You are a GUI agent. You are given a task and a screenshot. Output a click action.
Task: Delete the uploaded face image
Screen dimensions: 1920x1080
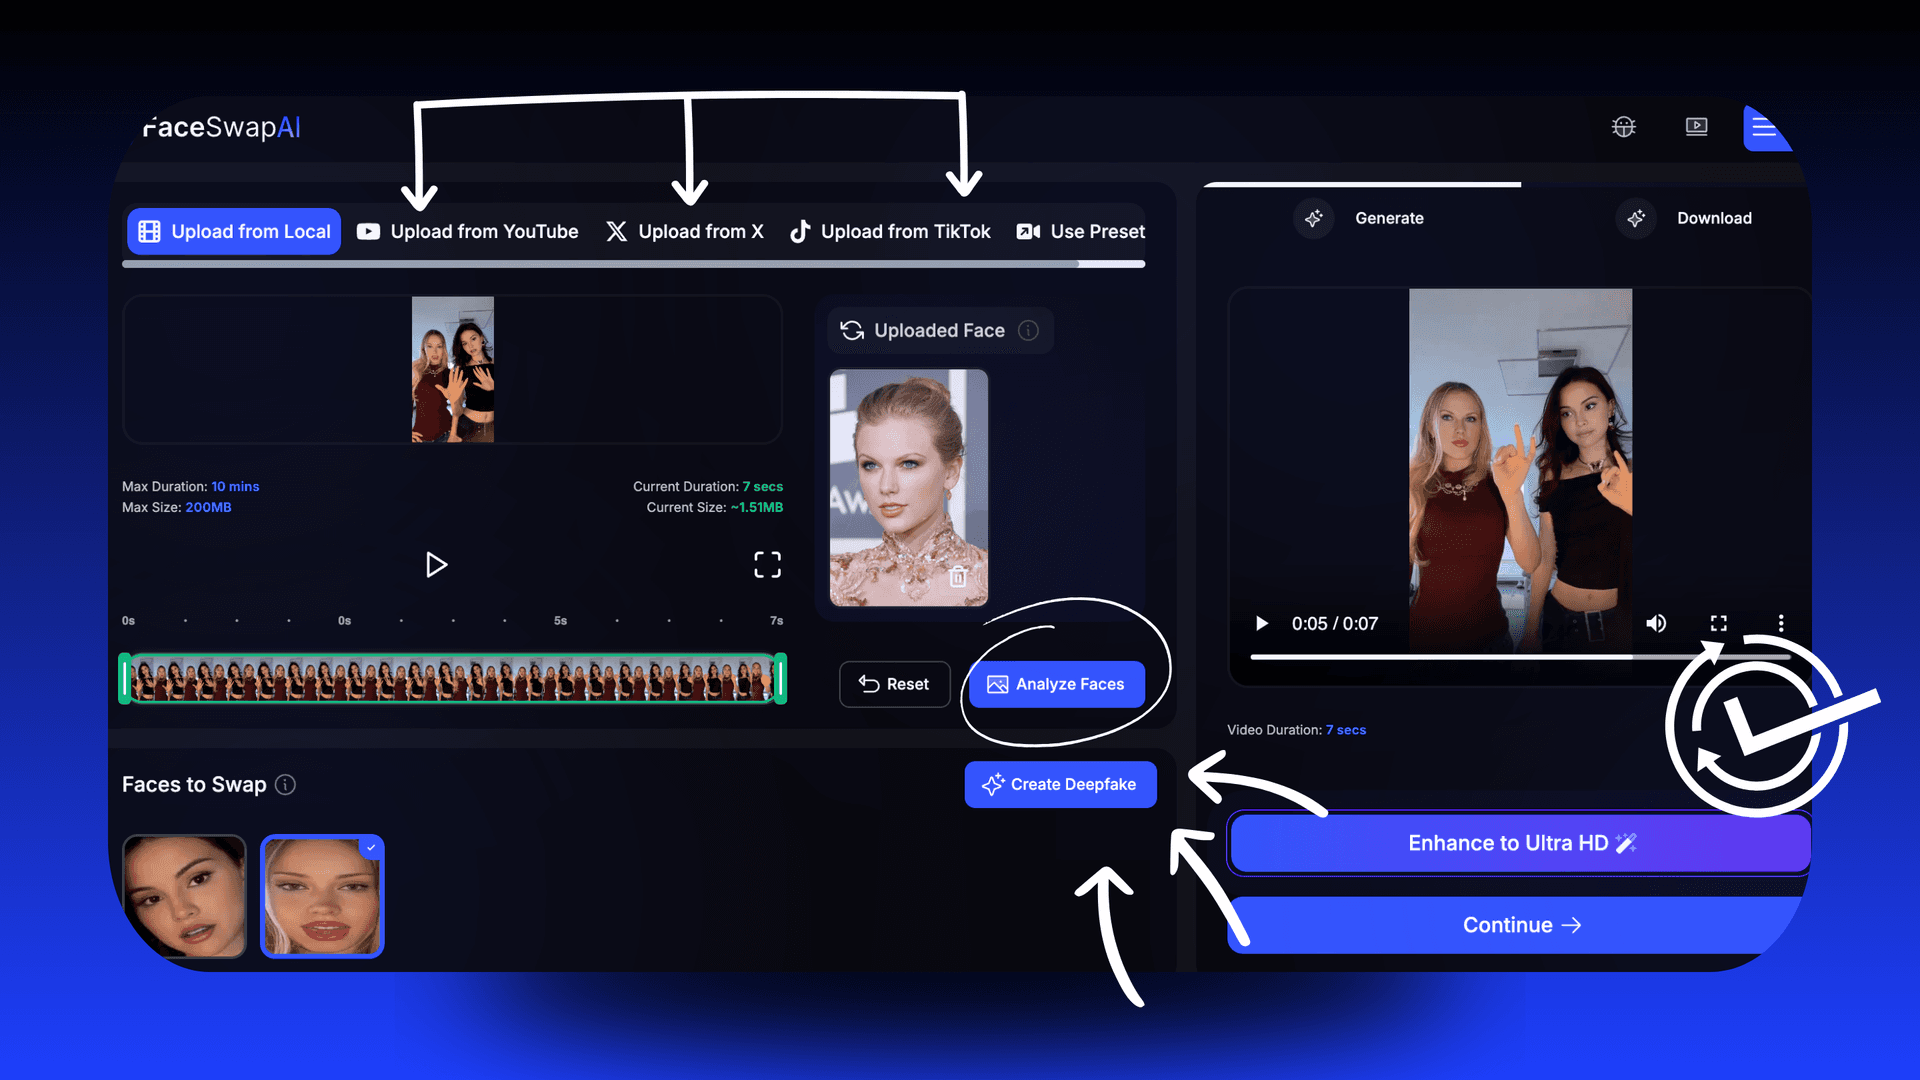tap(958, 577)
